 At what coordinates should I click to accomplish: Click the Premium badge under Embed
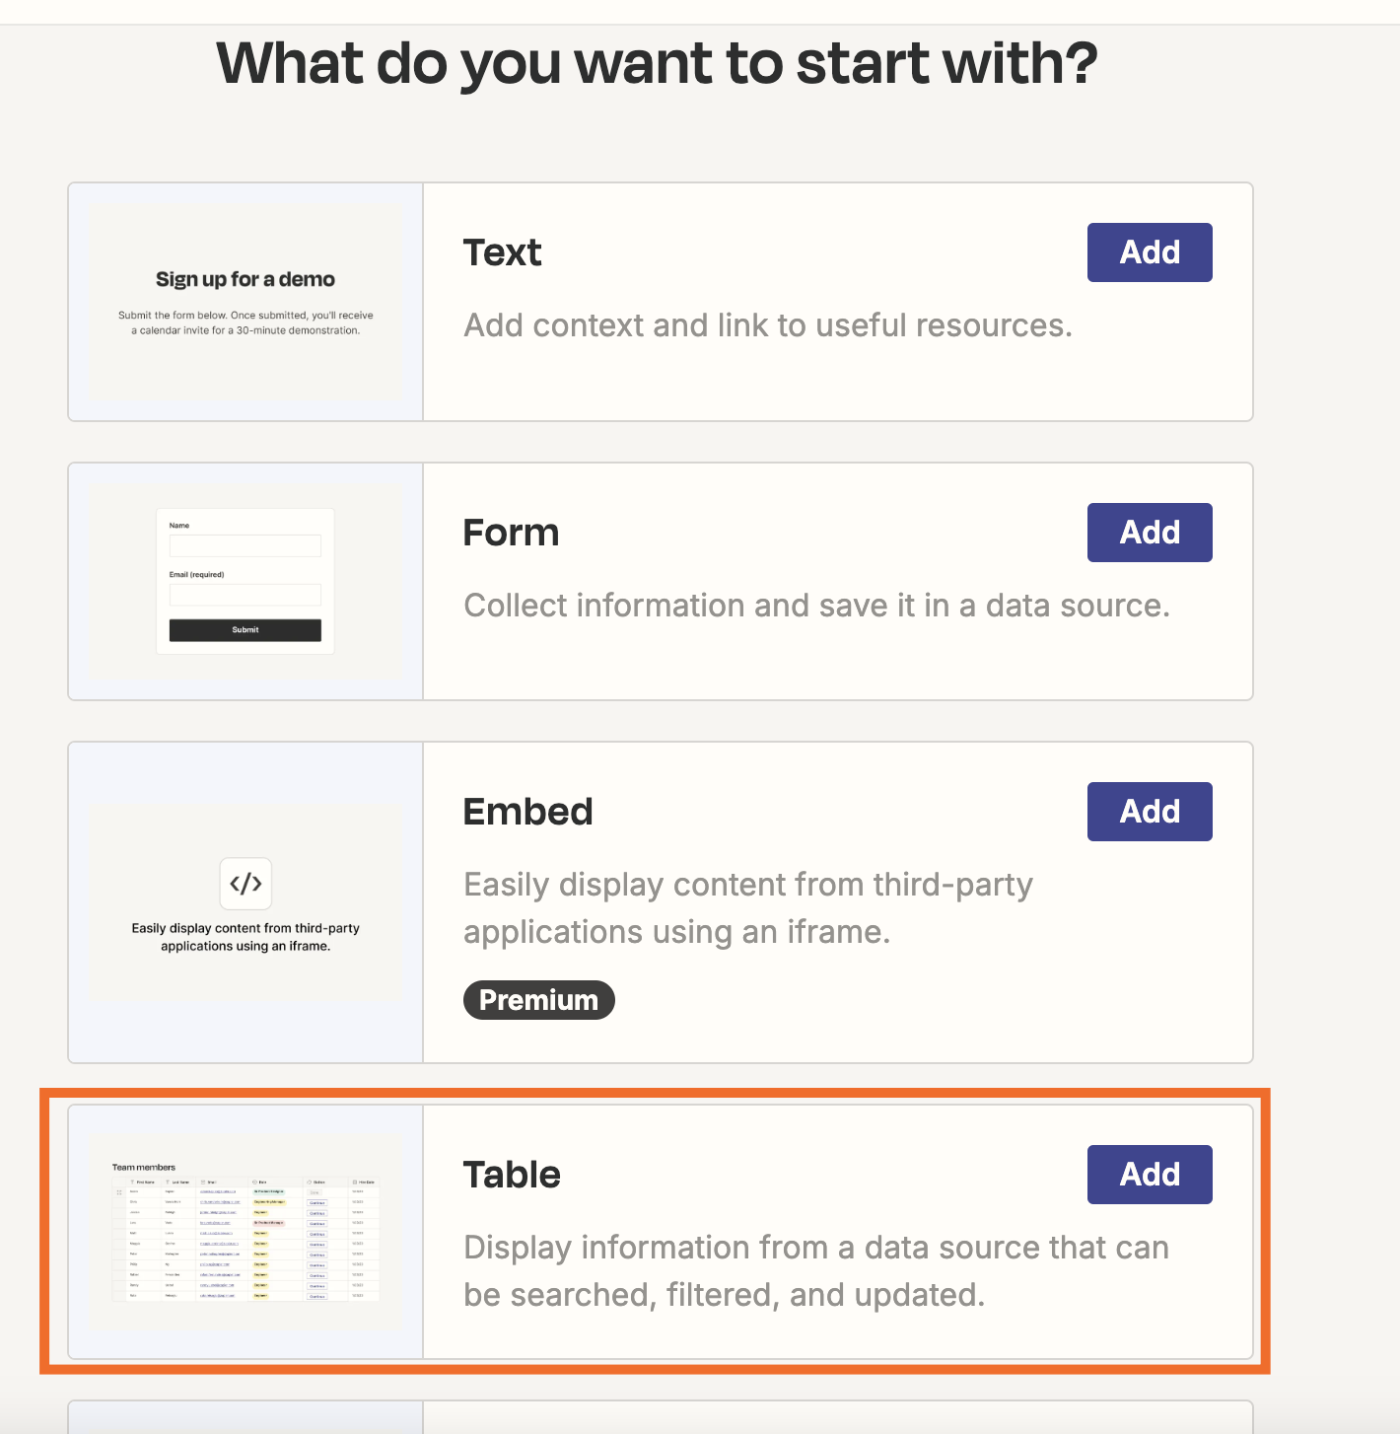[x=538, y=1000]
